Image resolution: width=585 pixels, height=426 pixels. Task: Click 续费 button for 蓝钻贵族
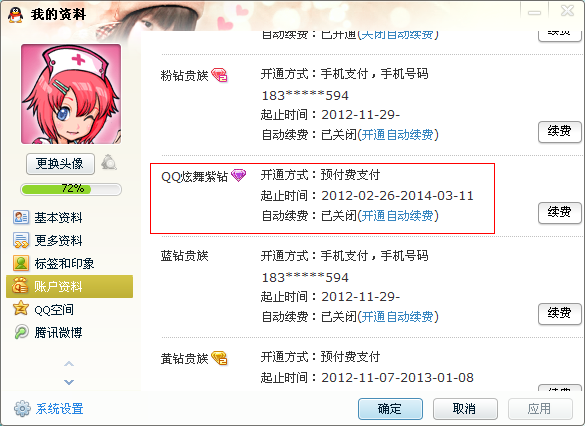pyautogui.click(x=560, y=313)
